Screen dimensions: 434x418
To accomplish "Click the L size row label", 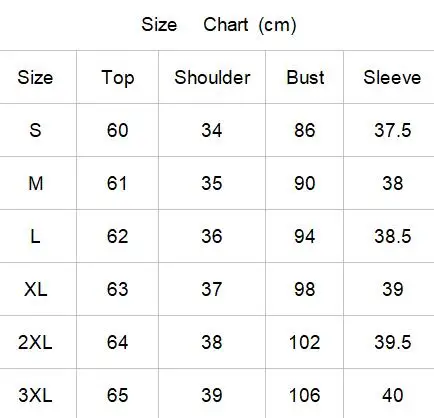I will click(x=35, y=236).
